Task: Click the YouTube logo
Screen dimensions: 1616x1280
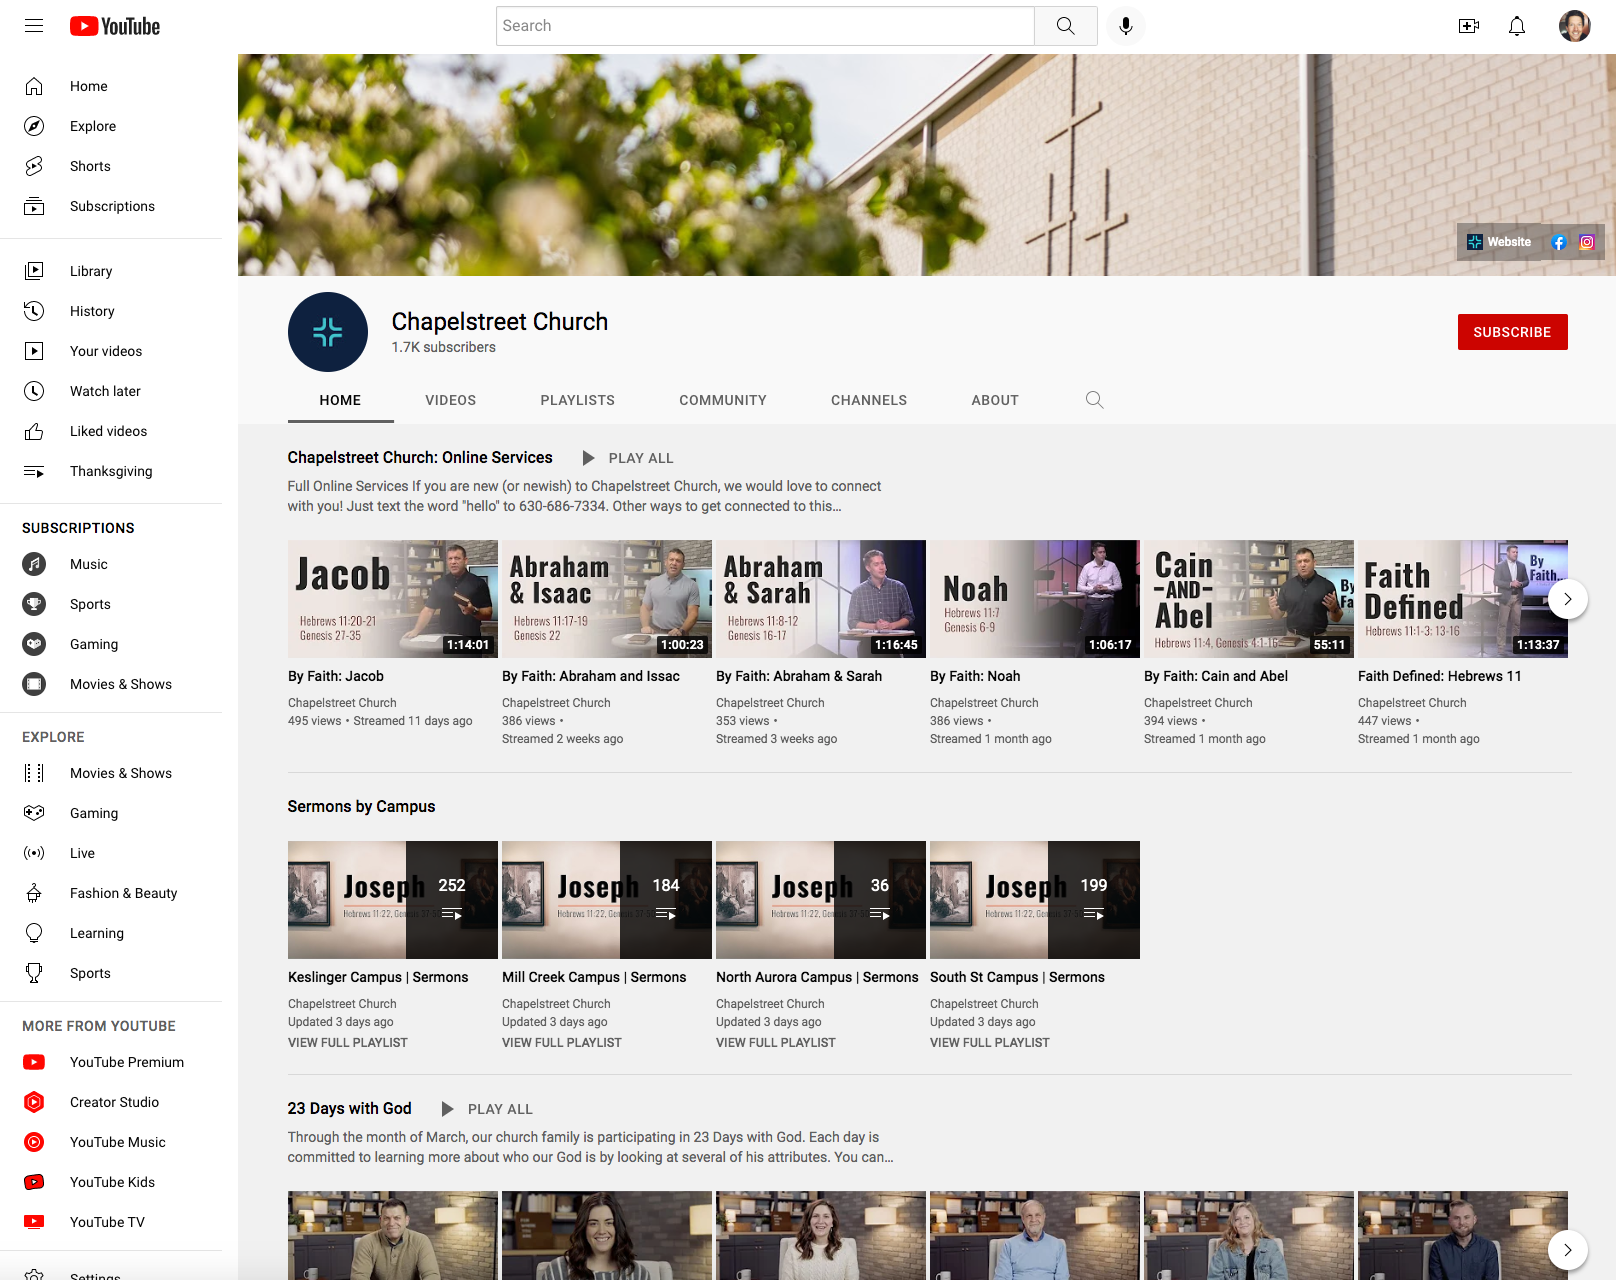Action: coord(115,26)
